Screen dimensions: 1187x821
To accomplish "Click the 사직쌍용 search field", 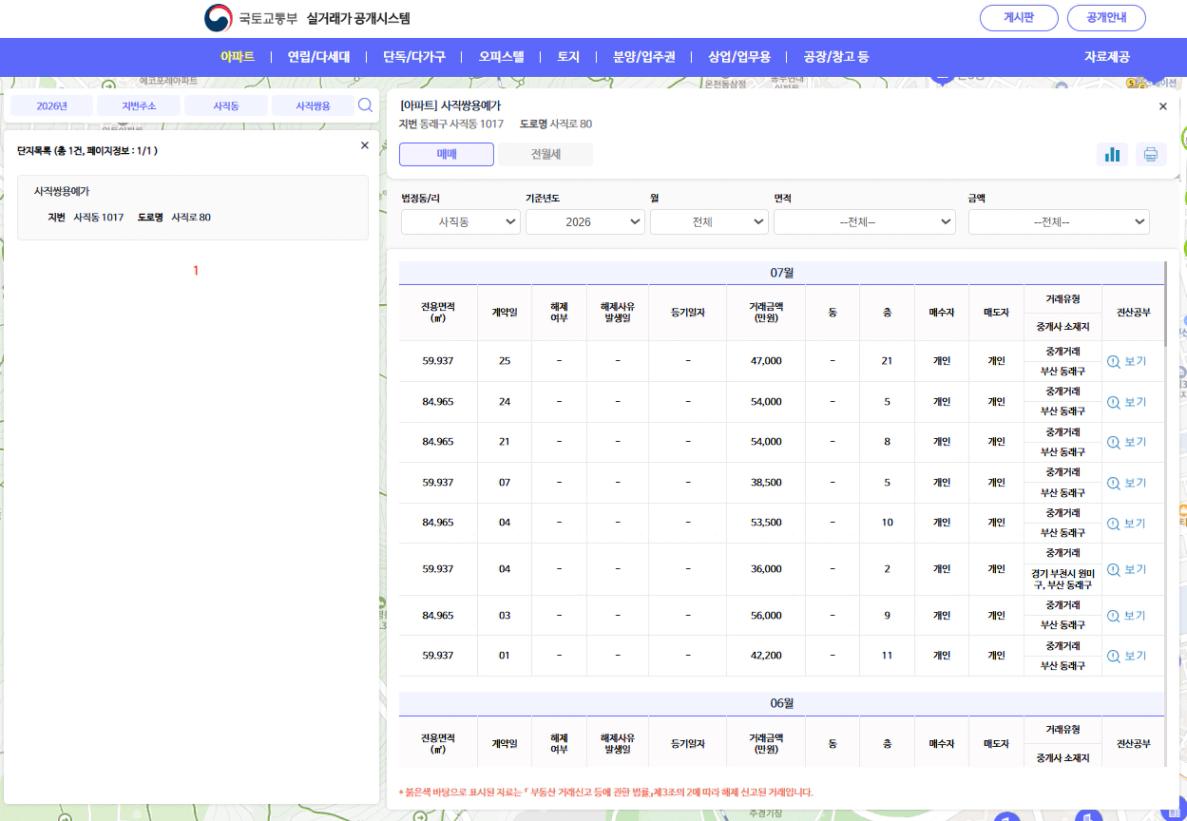I will (313, 106).
